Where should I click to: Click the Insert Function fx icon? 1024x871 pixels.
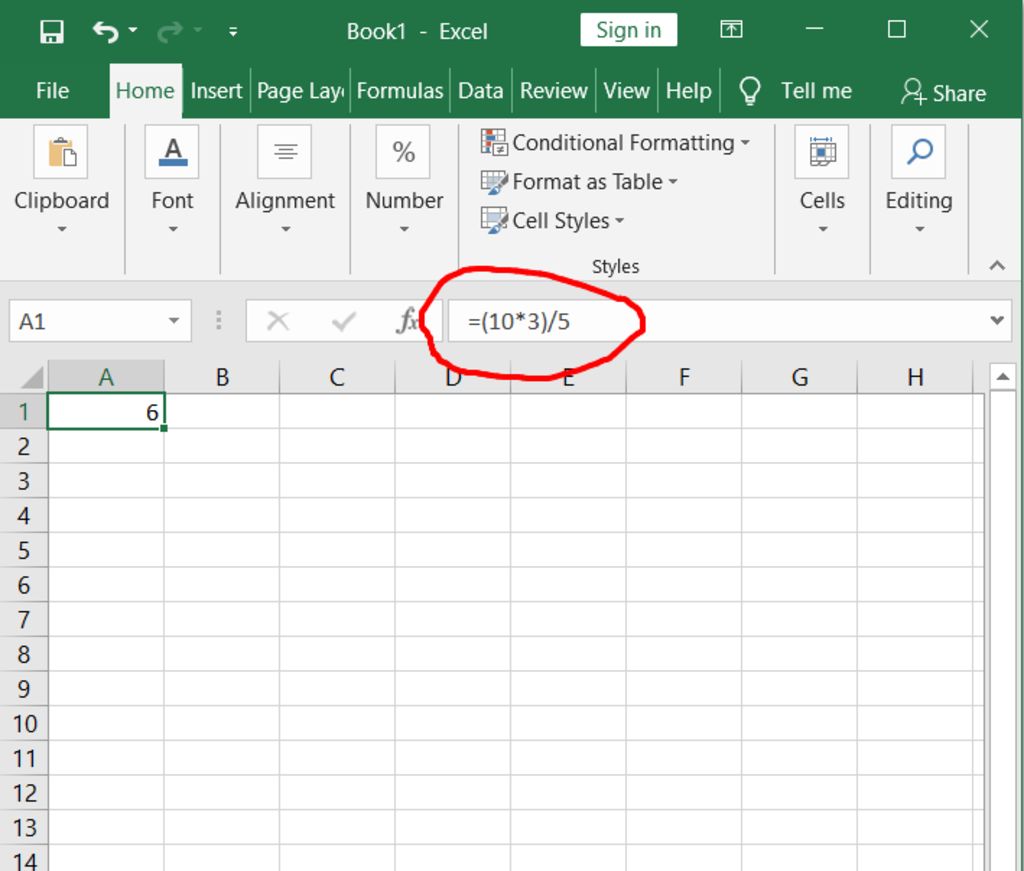coord(406,321)
